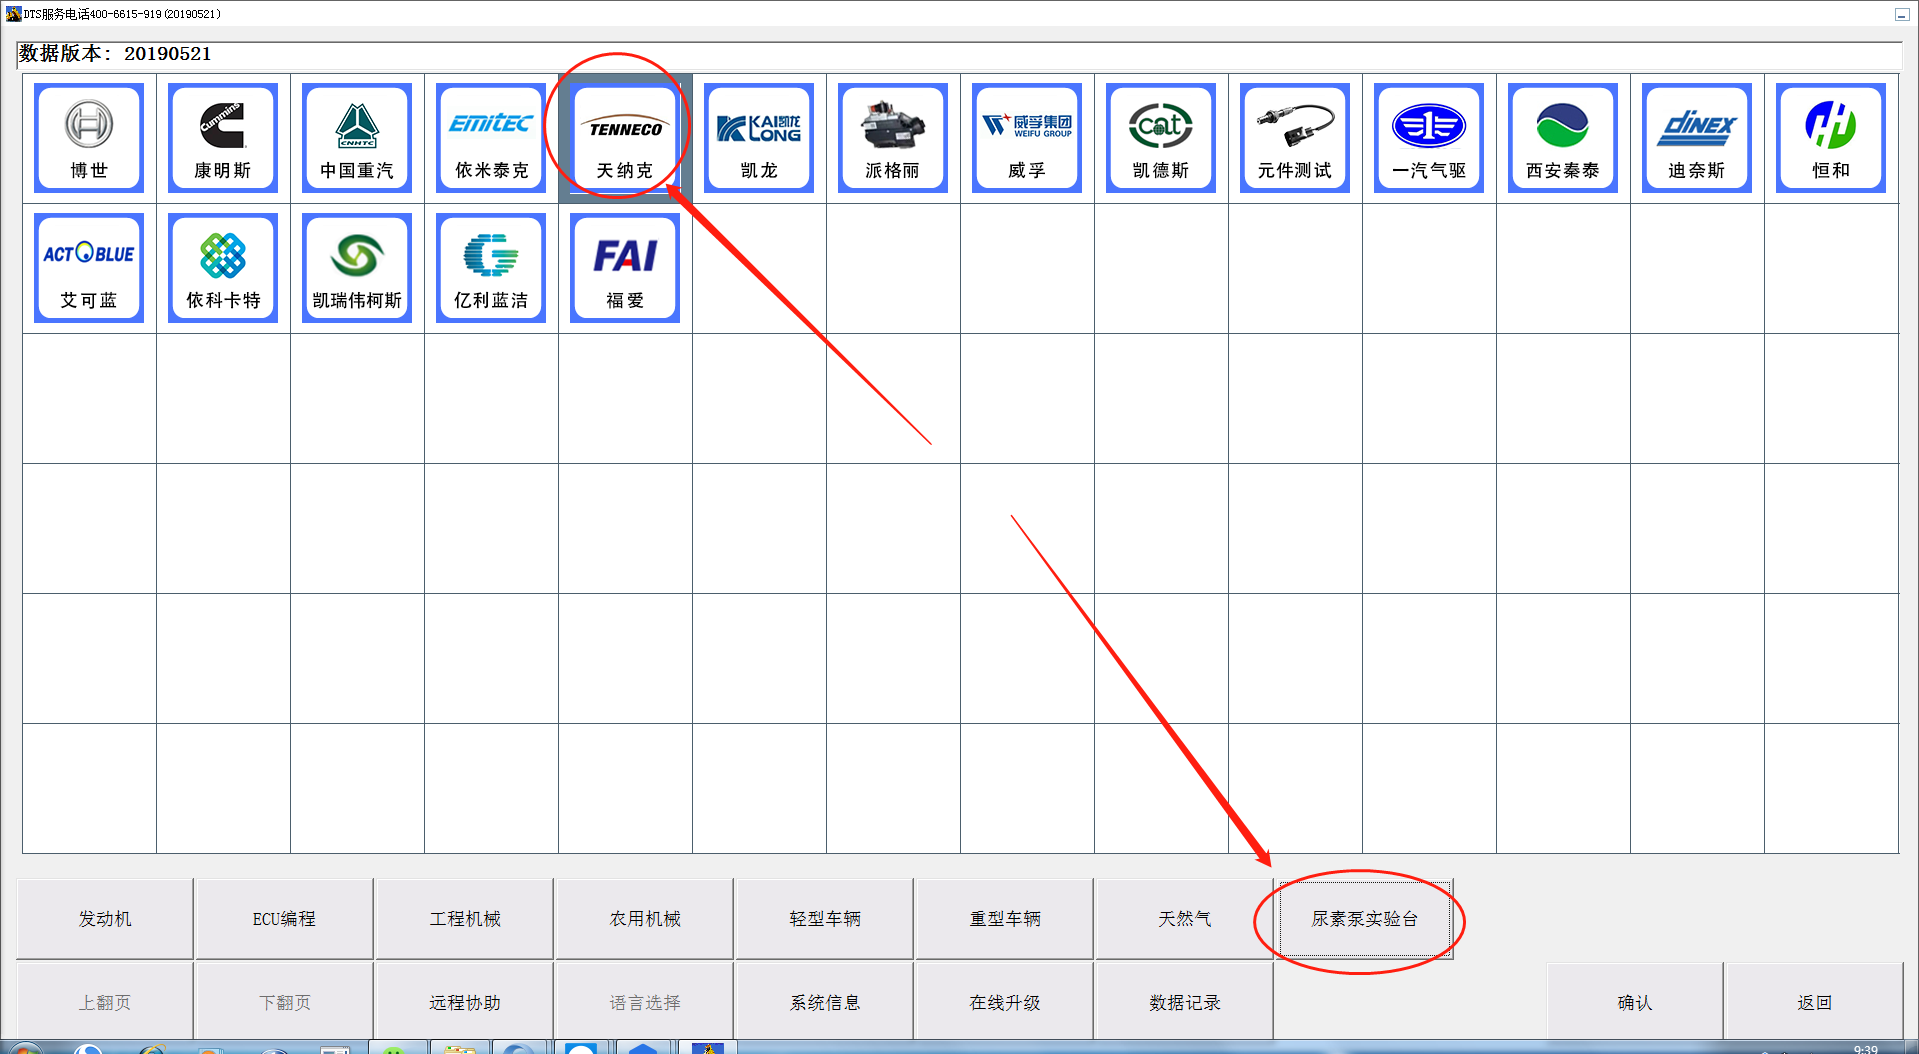Click the 上翻页 page up button

pyautogui.click(x=105, y=1001)
